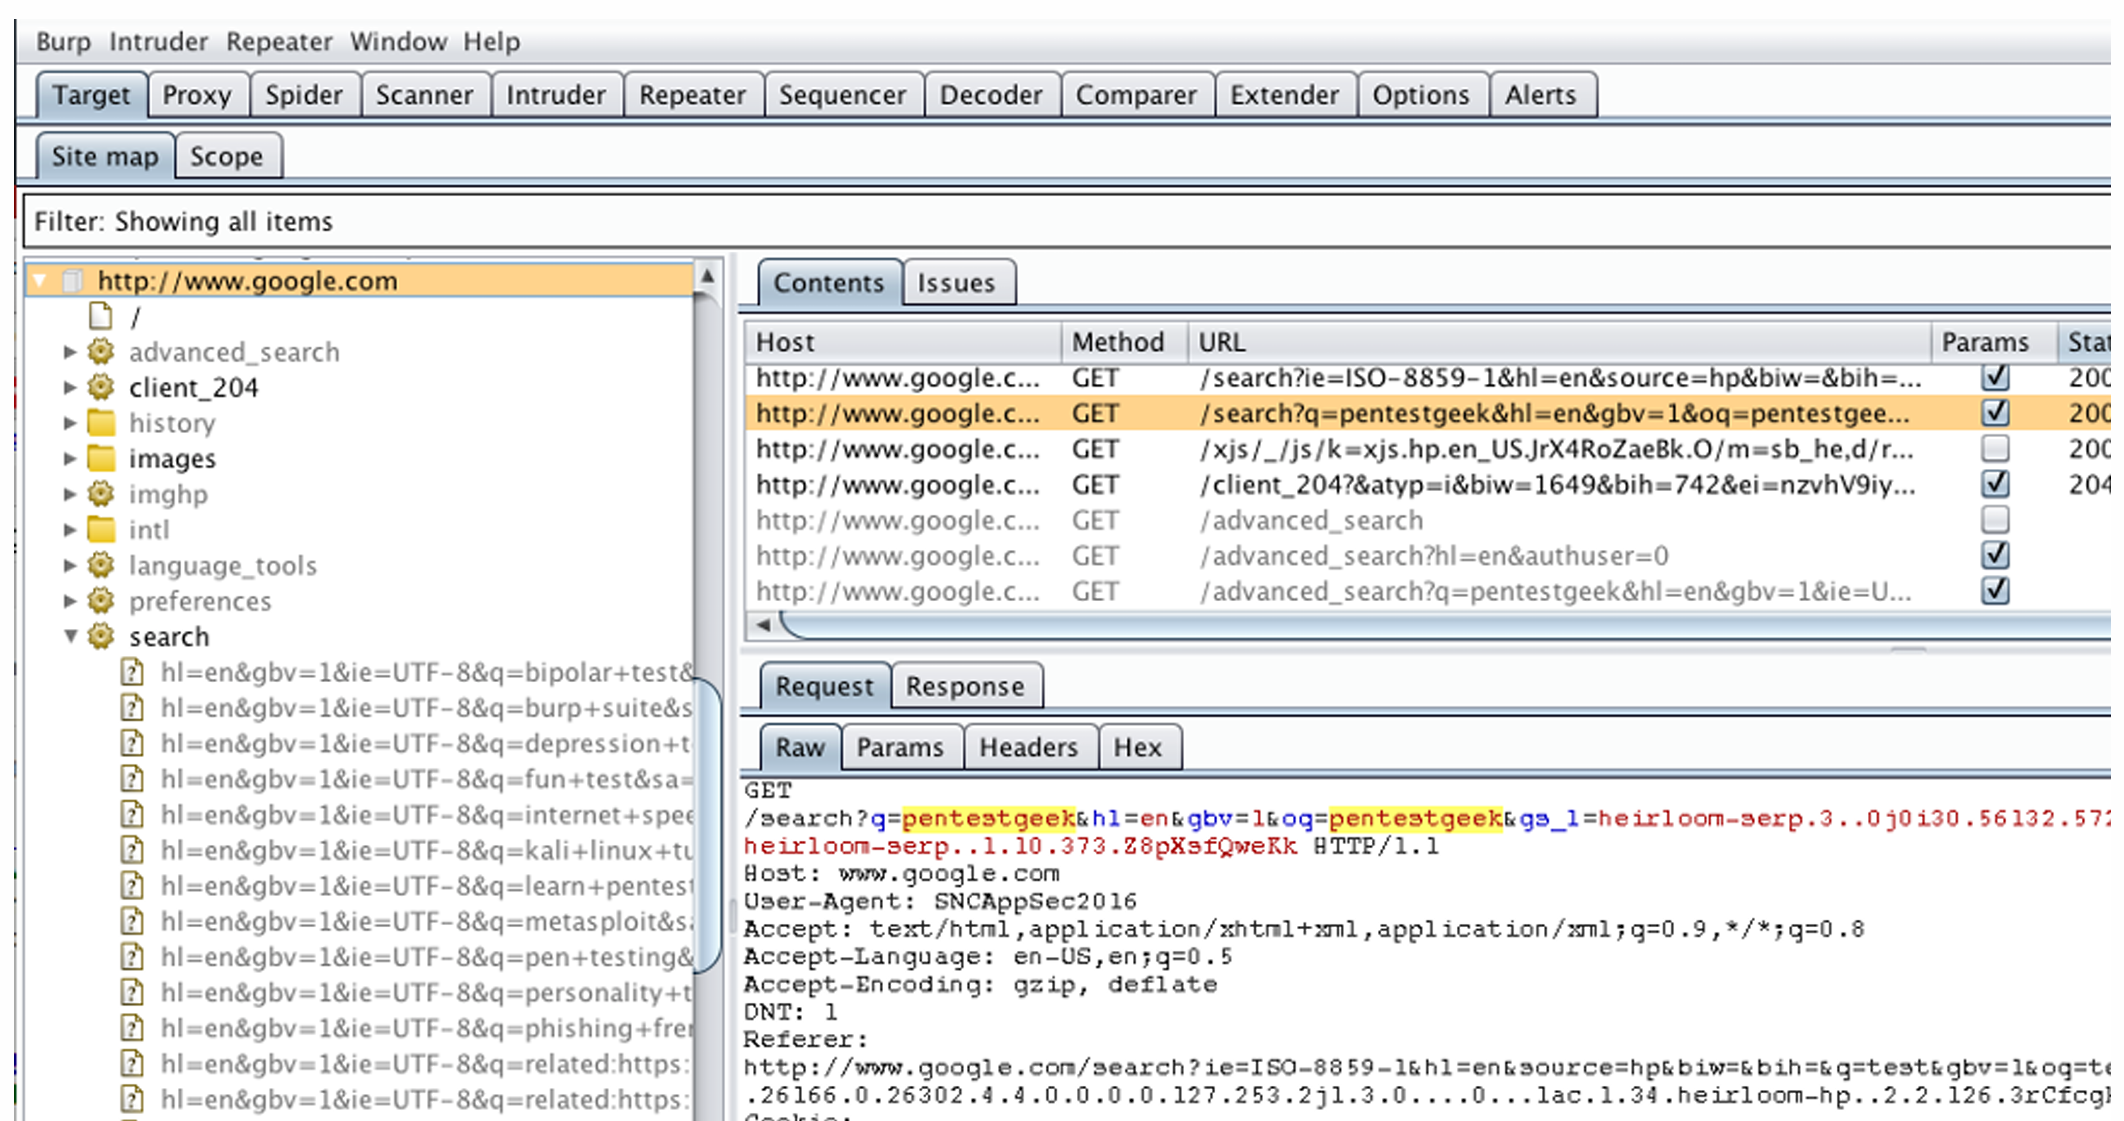This screenshot has height=1121, width=2124.
Task: Expand the client_204 tree node
Action: [x=70, y=387]
